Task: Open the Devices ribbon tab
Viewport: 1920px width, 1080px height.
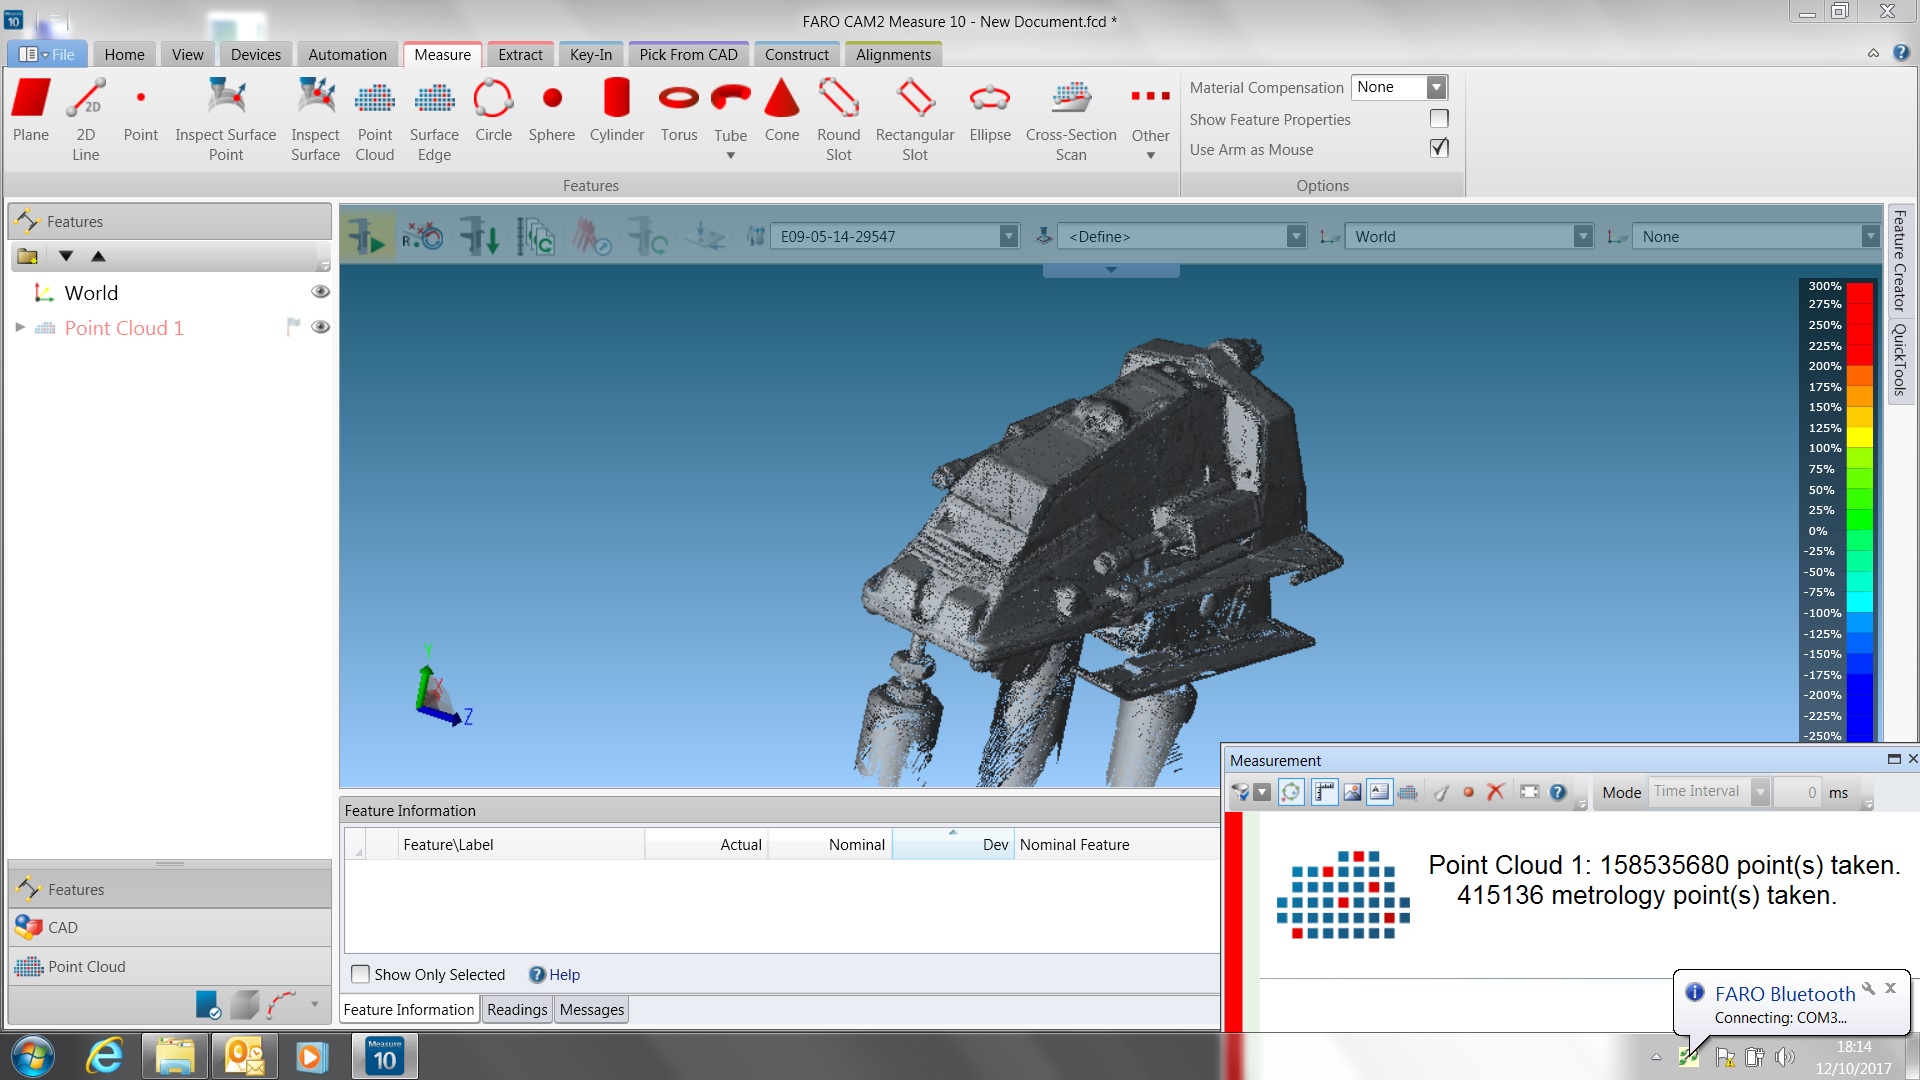Action: pyautogui.click(x=256, y=55)
